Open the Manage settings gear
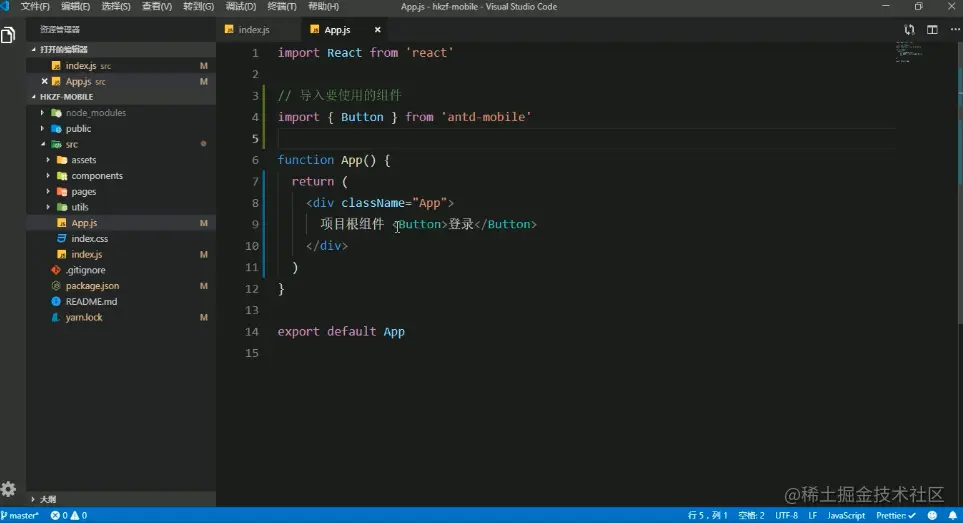The width and height of the screenshot is (963, 523). (9, 489)
